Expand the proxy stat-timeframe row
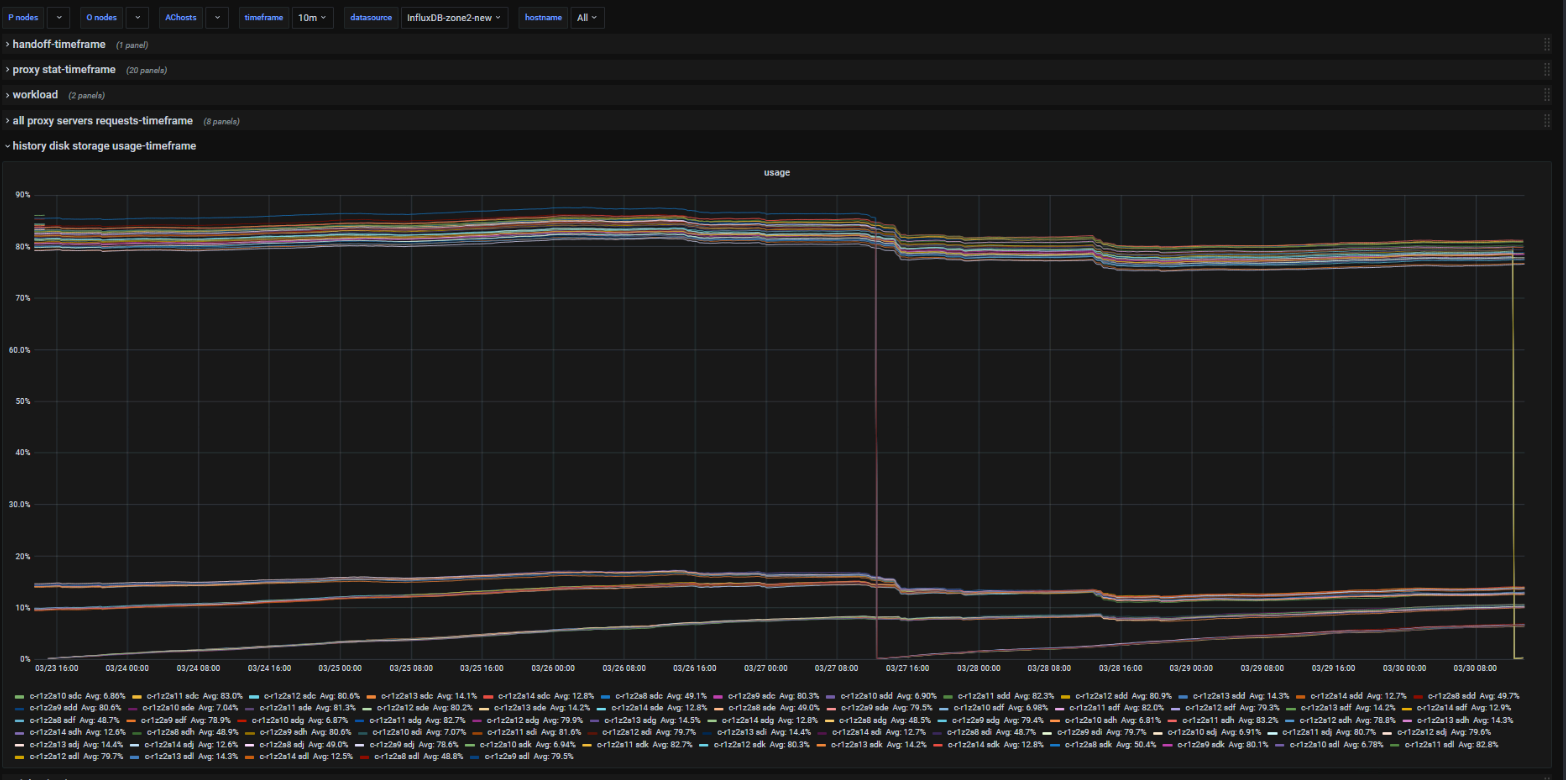Screen dimensions: 1566x780 tap(64, 70)
